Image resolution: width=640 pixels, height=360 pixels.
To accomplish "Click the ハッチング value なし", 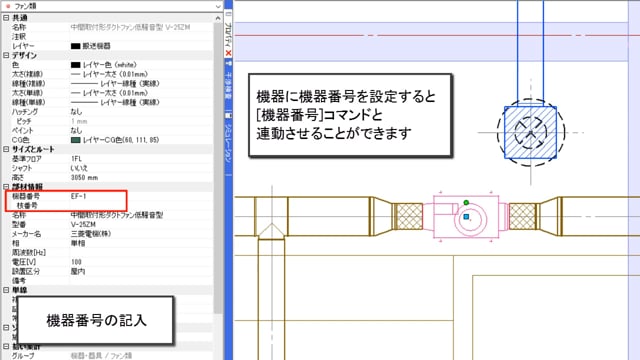I will 76,112.
